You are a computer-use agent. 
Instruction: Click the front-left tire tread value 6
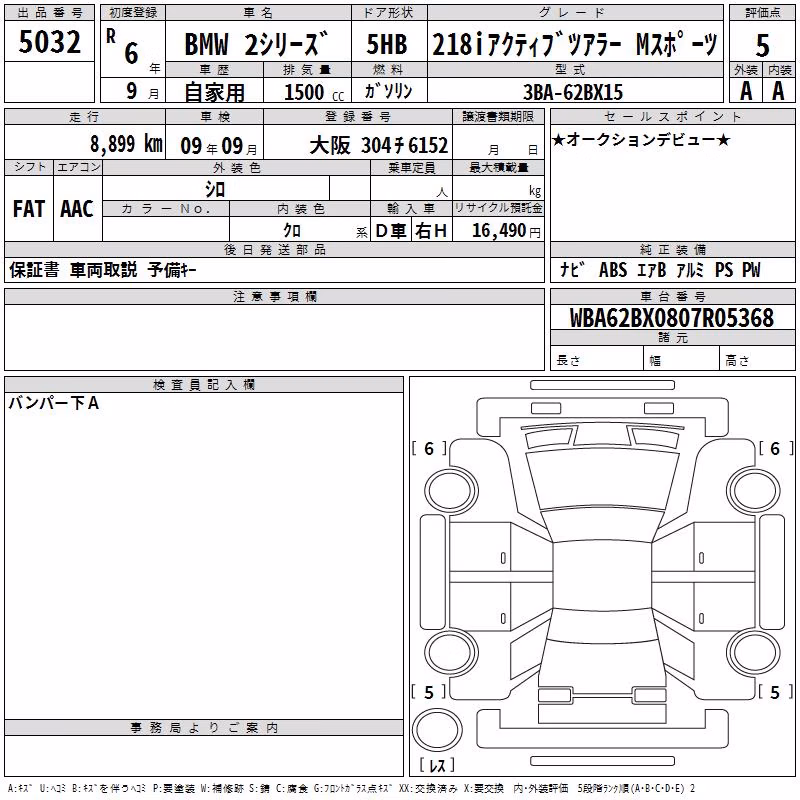pyautogui.click(x=429, y=448)
